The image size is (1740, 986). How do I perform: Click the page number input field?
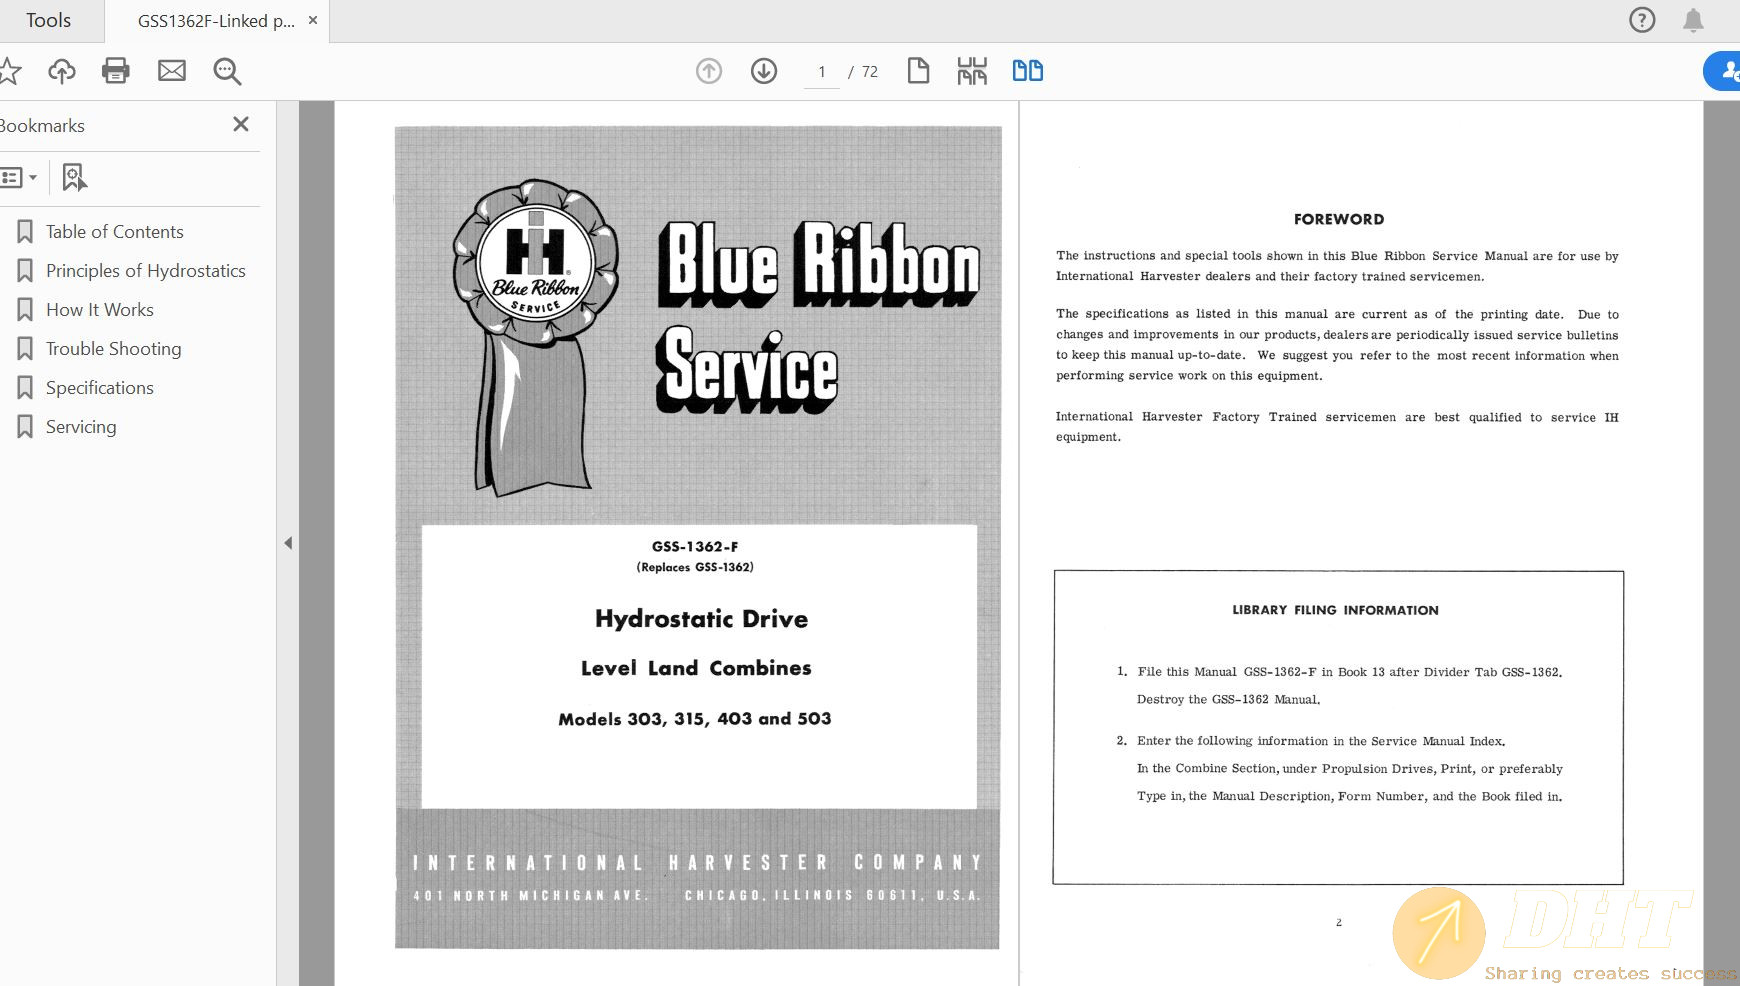[822, 72]
